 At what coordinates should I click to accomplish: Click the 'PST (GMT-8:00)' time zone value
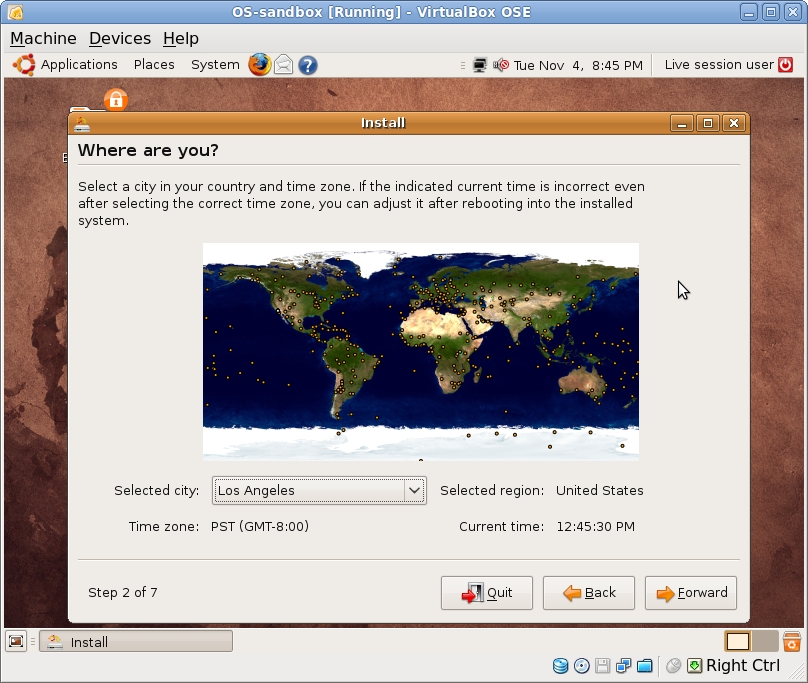[260, 526]
